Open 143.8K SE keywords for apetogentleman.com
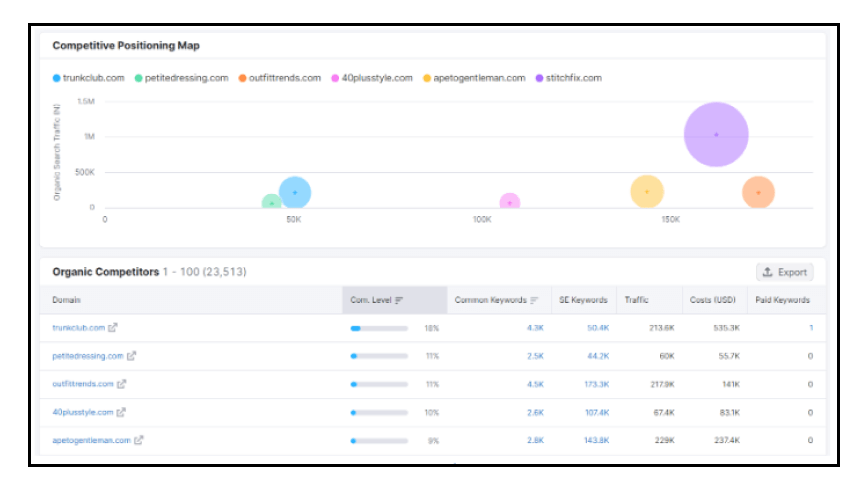Image resolution: width=867 pixels, height=489 pixels. pos(597,440)
